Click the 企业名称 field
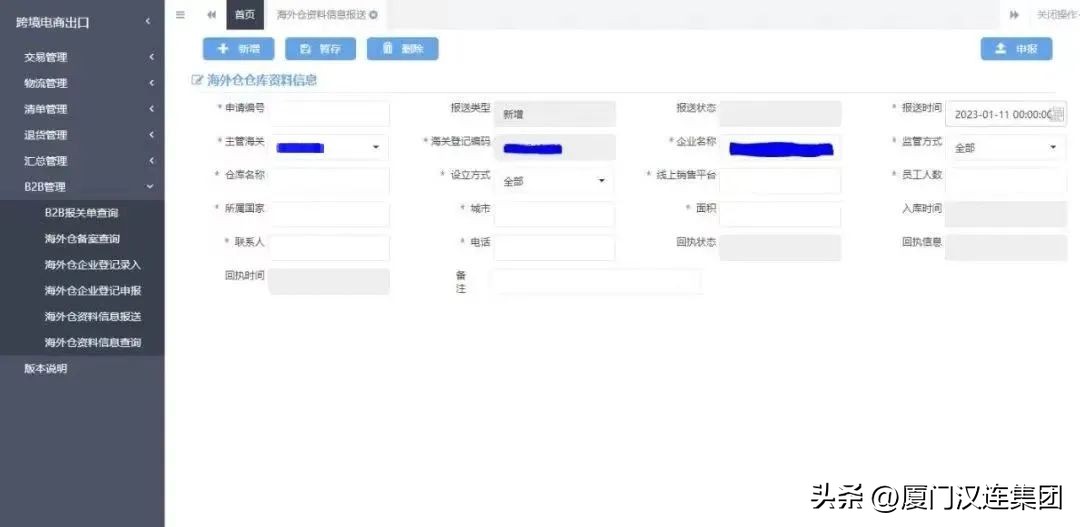1080x527 pixels. [x=780, y=147]
